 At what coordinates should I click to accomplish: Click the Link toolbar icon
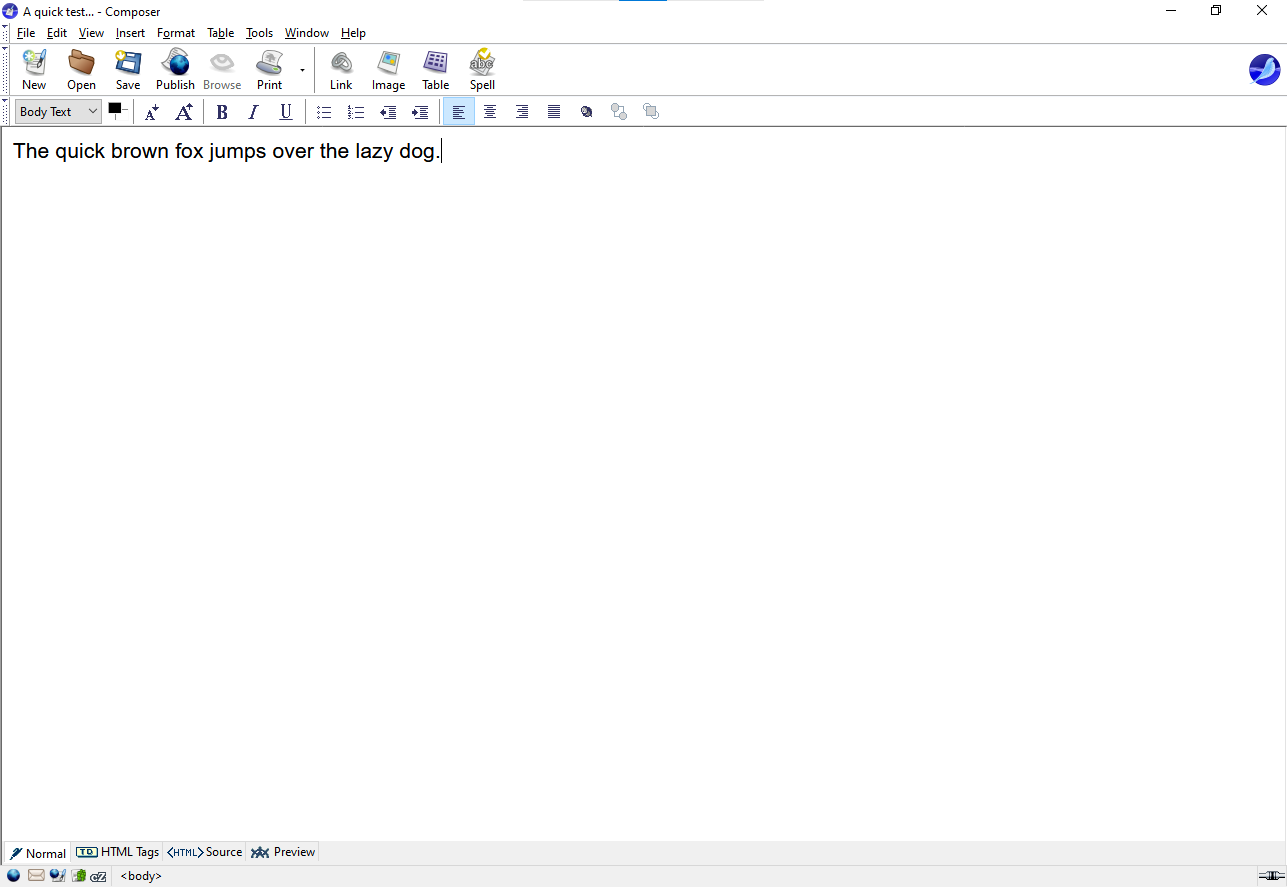point(341,70)
